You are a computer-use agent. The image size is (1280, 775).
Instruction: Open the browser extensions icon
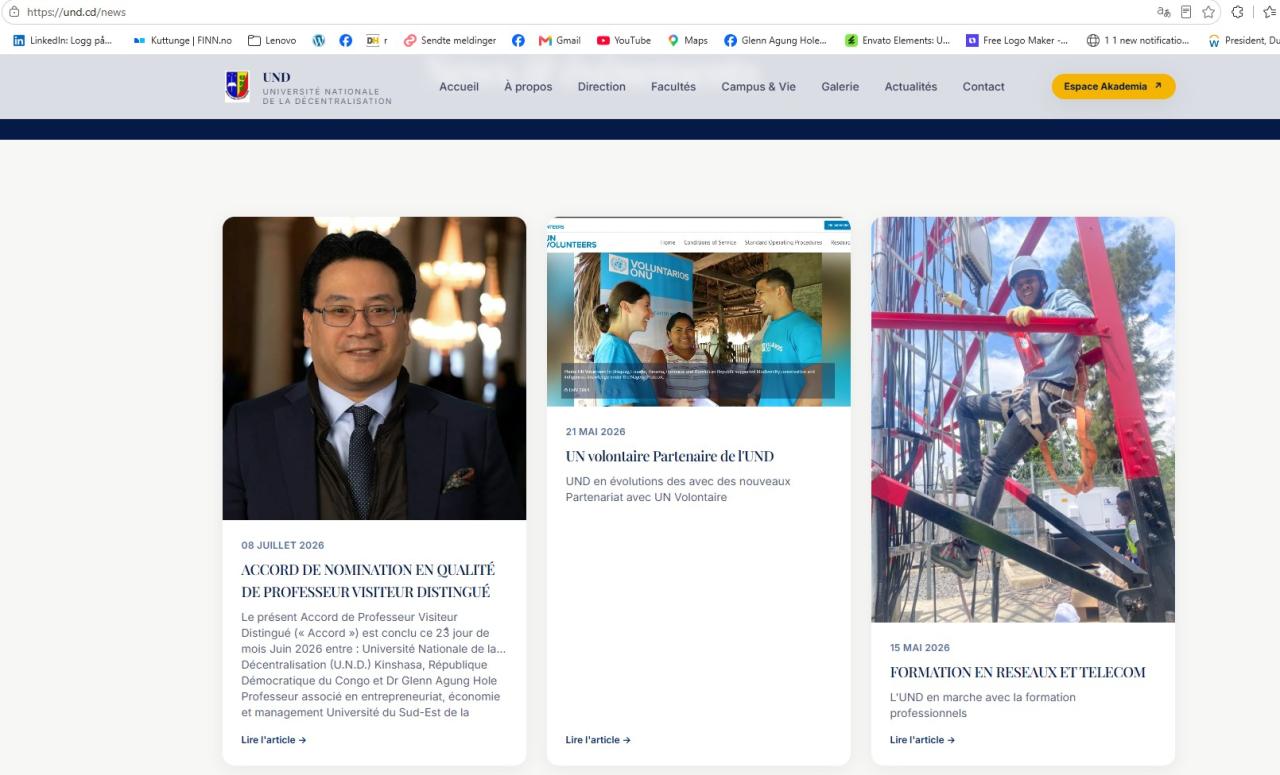1237,12
